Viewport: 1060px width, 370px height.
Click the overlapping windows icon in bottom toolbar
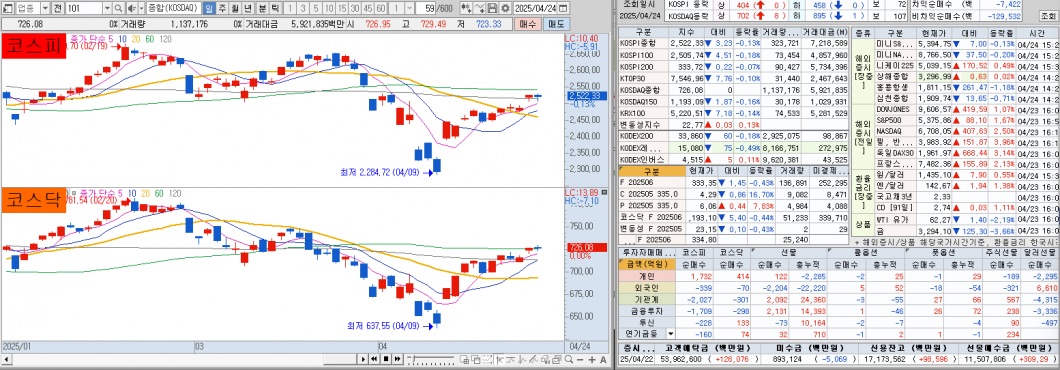(x=476, y=359)
